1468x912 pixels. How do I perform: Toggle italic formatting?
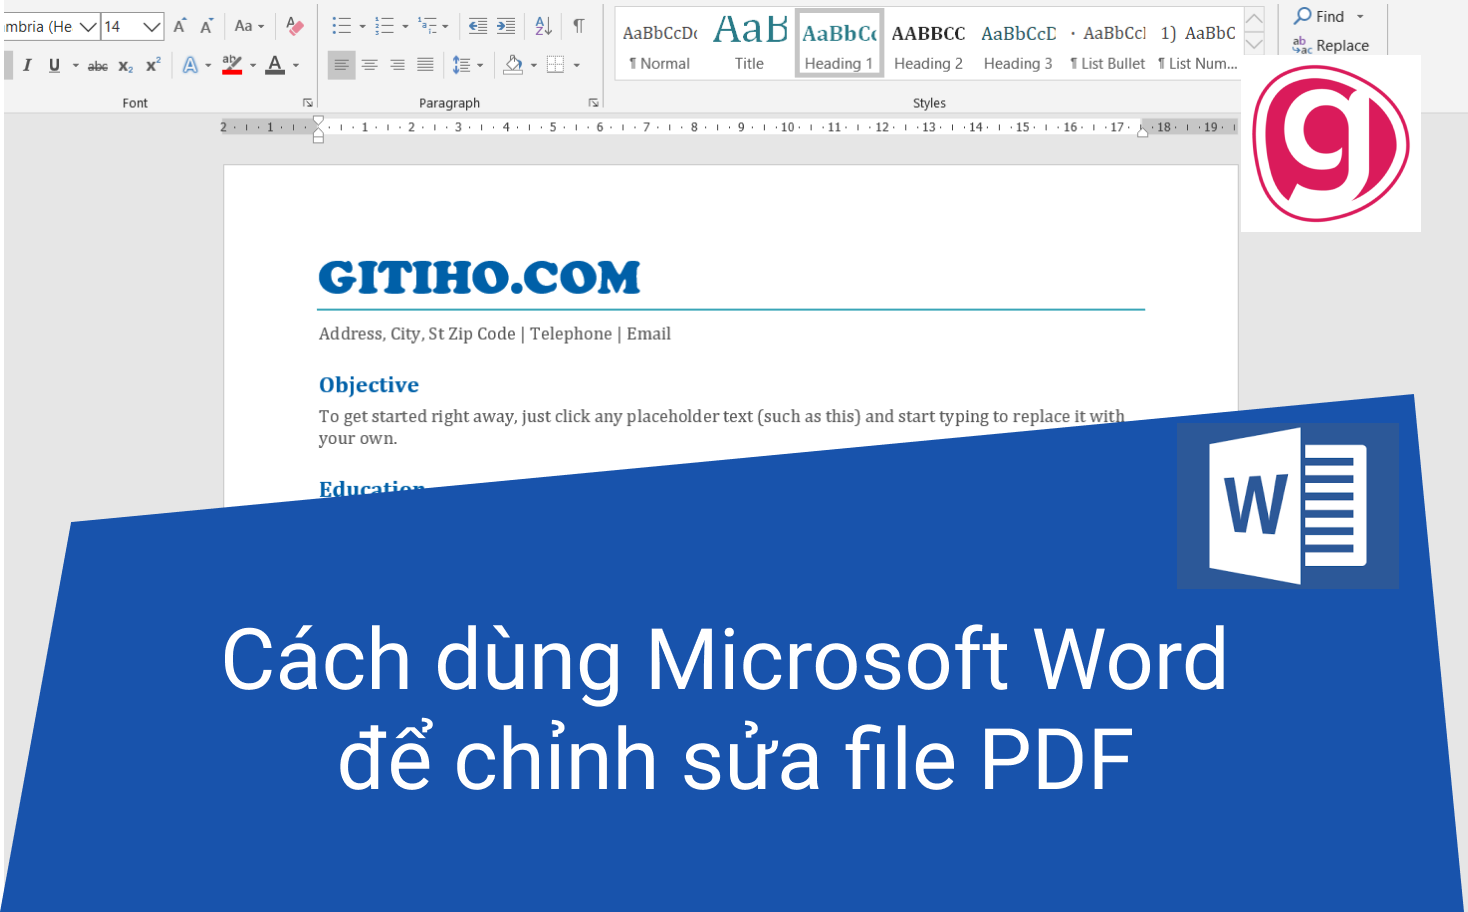click(27, 65)
